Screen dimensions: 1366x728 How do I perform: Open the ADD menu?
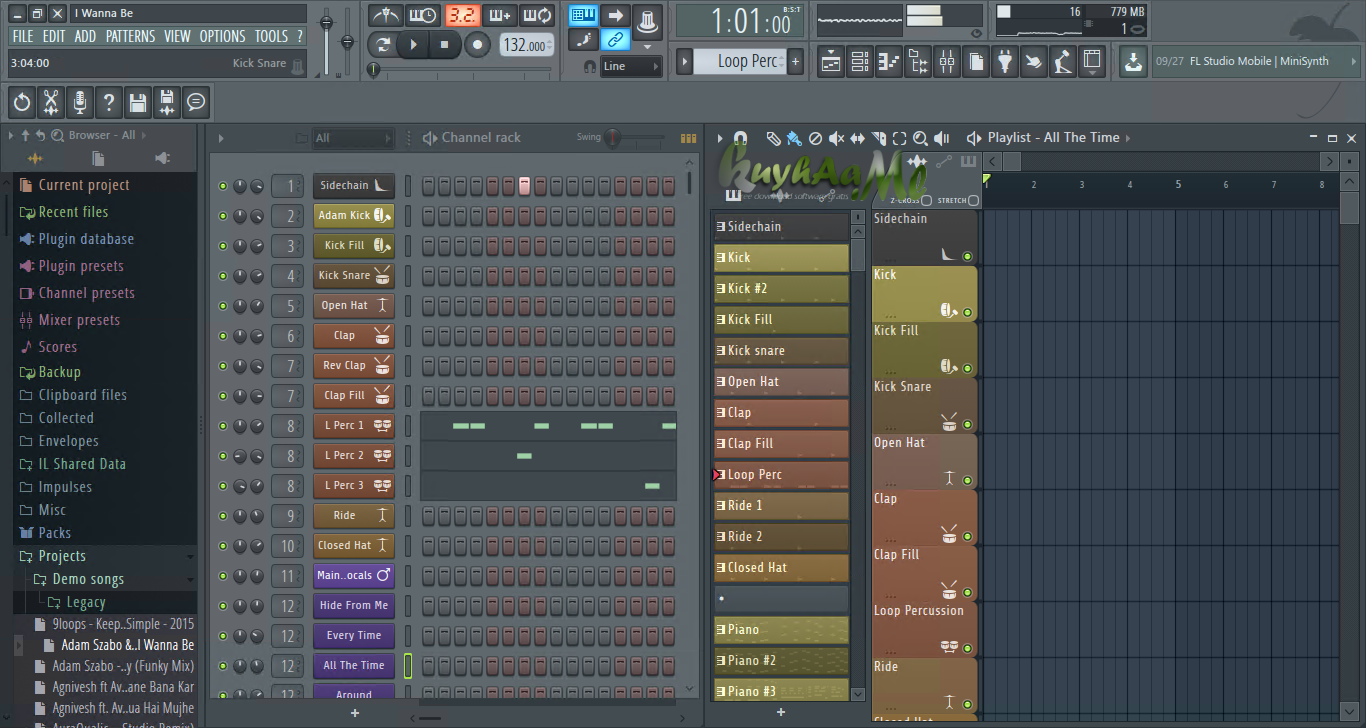[x=85, y=36]
